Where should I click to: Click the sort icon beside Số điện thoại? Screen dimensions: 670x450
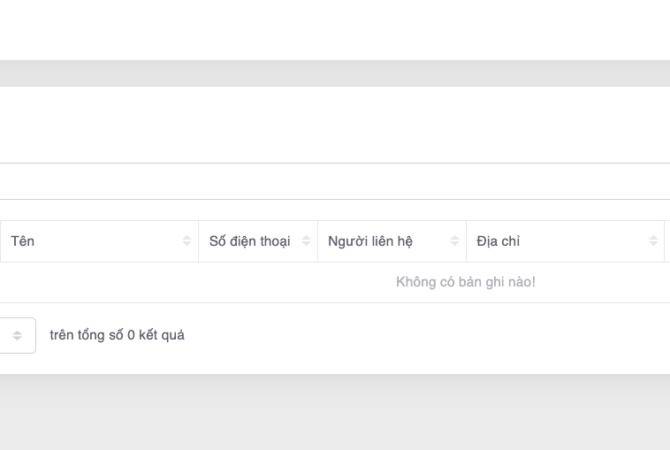coord(305,242)
